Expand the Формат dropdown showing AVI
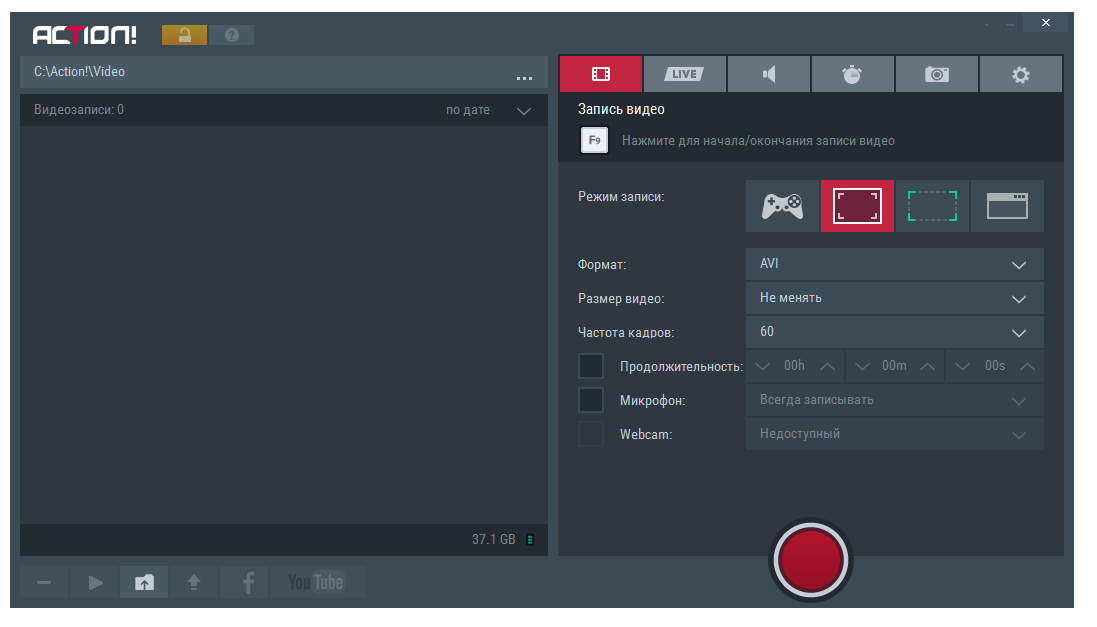1097x627 pixels. tap(894, 265)
